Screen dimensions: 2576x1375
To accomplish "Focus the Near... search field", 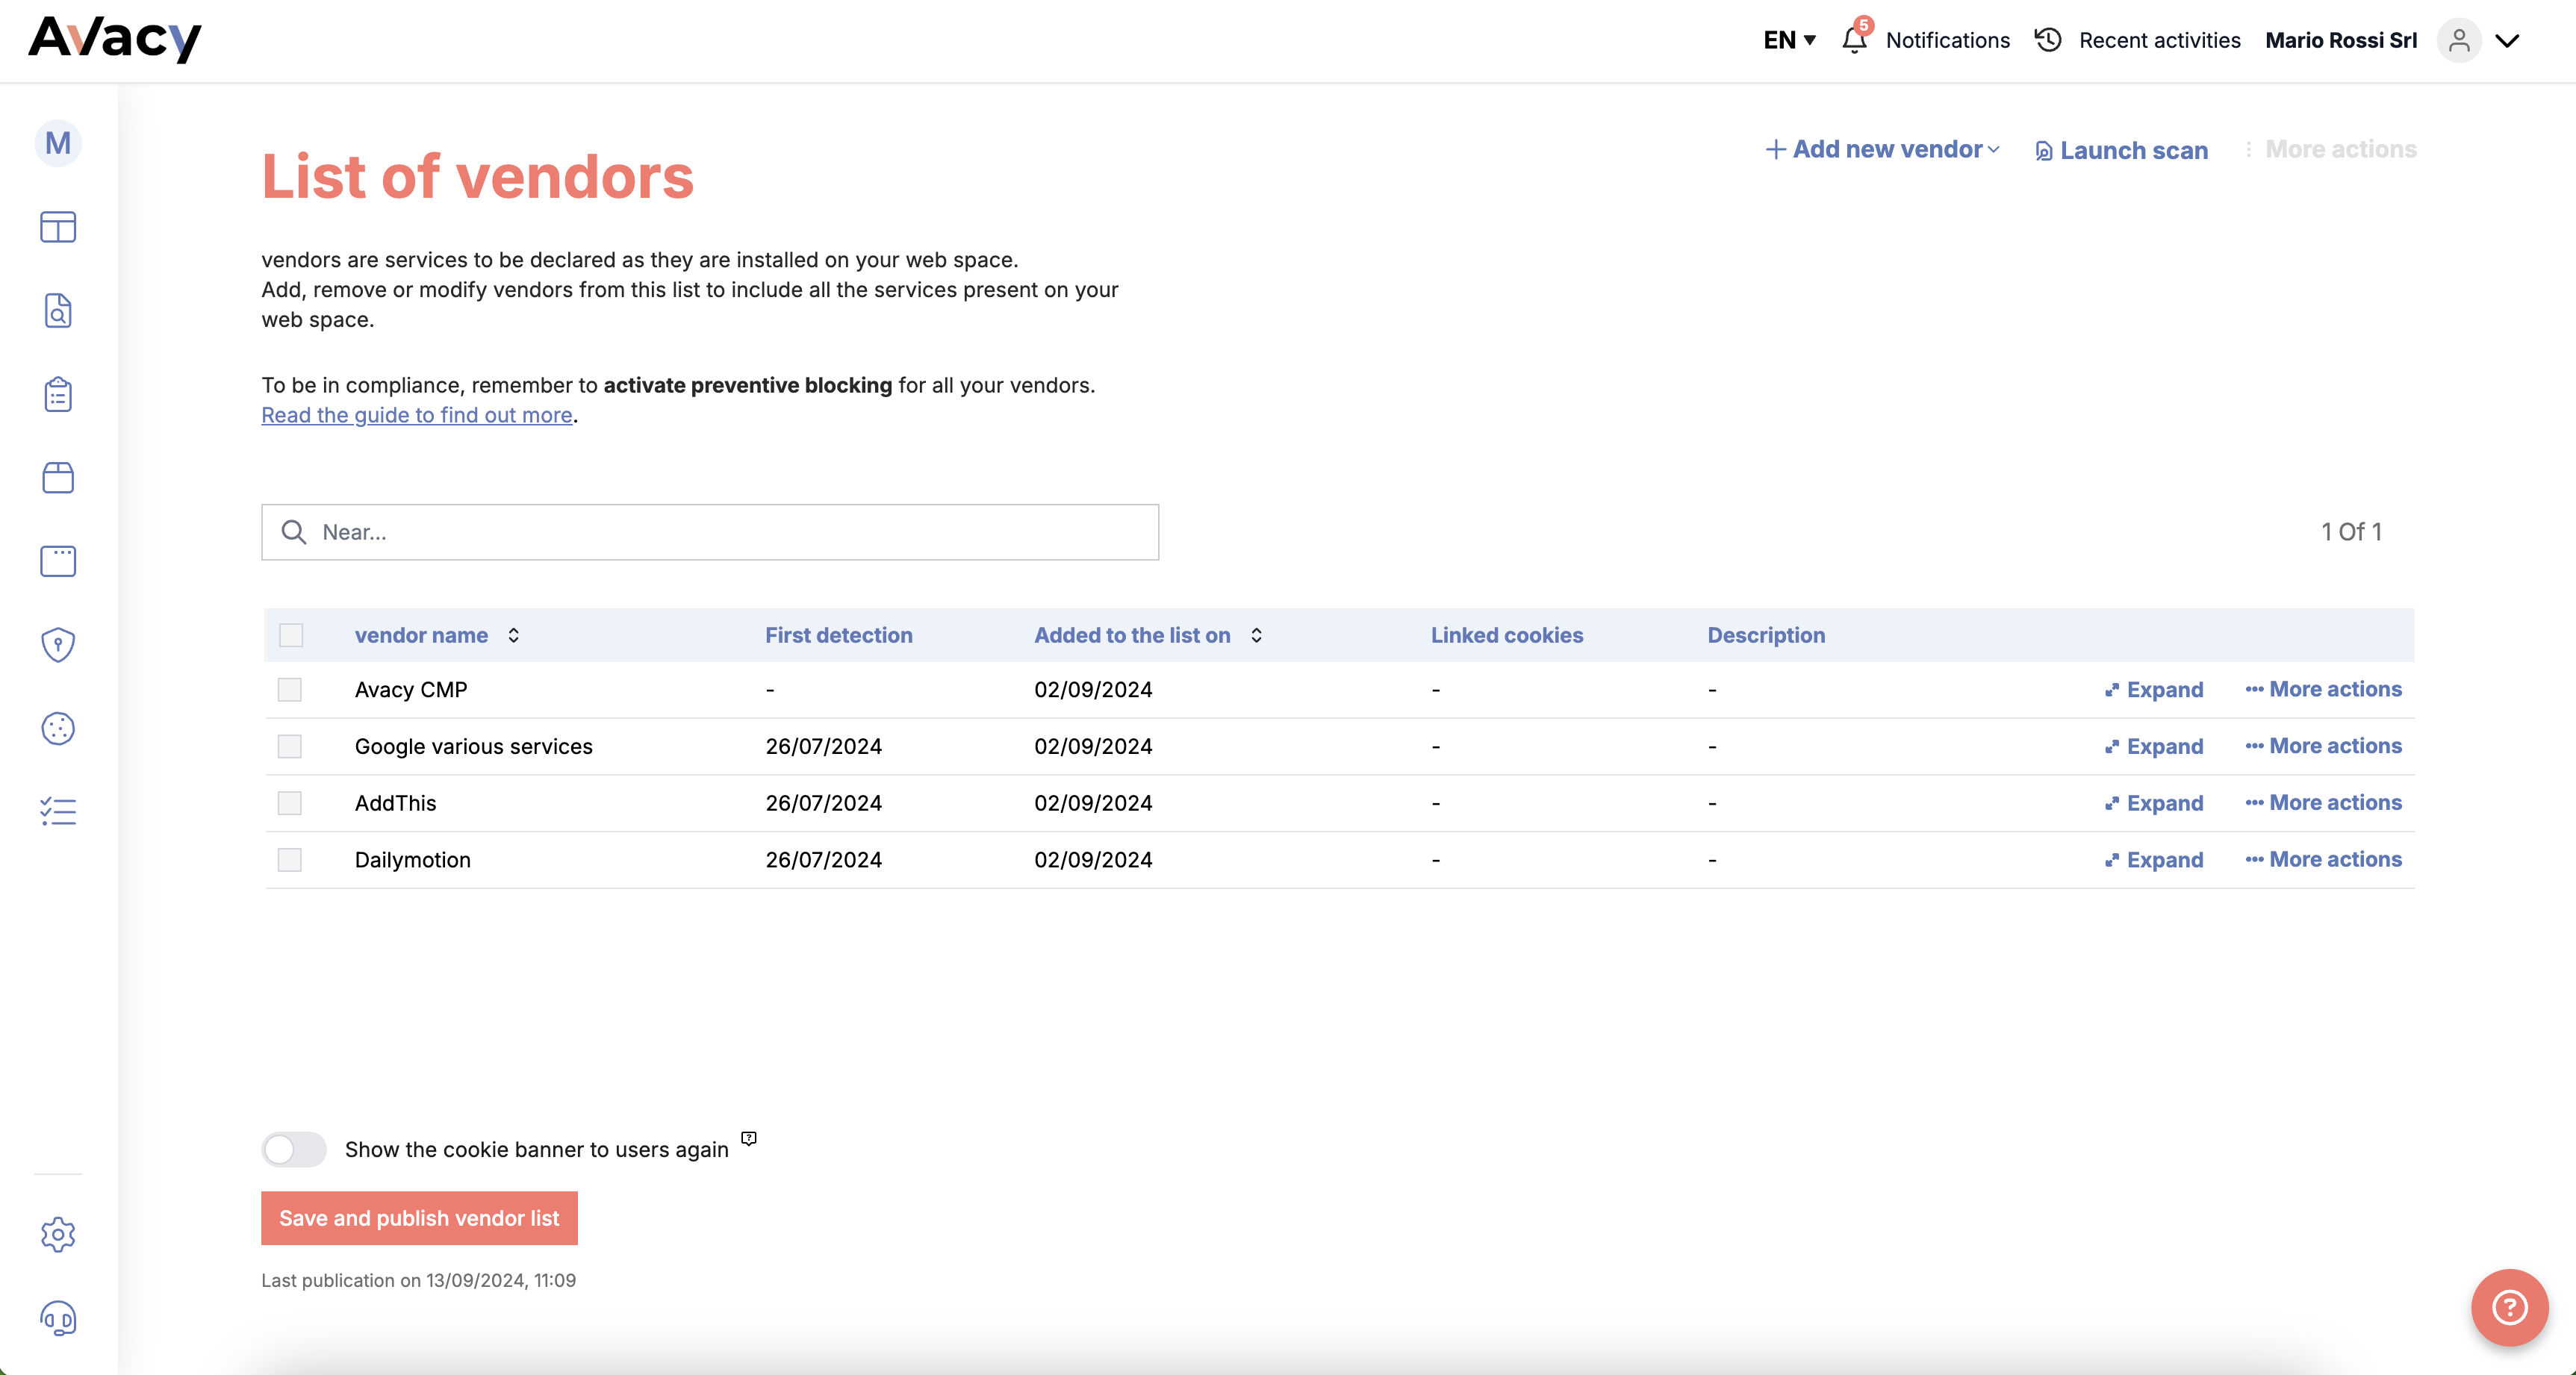I will (x=710, y=532).
